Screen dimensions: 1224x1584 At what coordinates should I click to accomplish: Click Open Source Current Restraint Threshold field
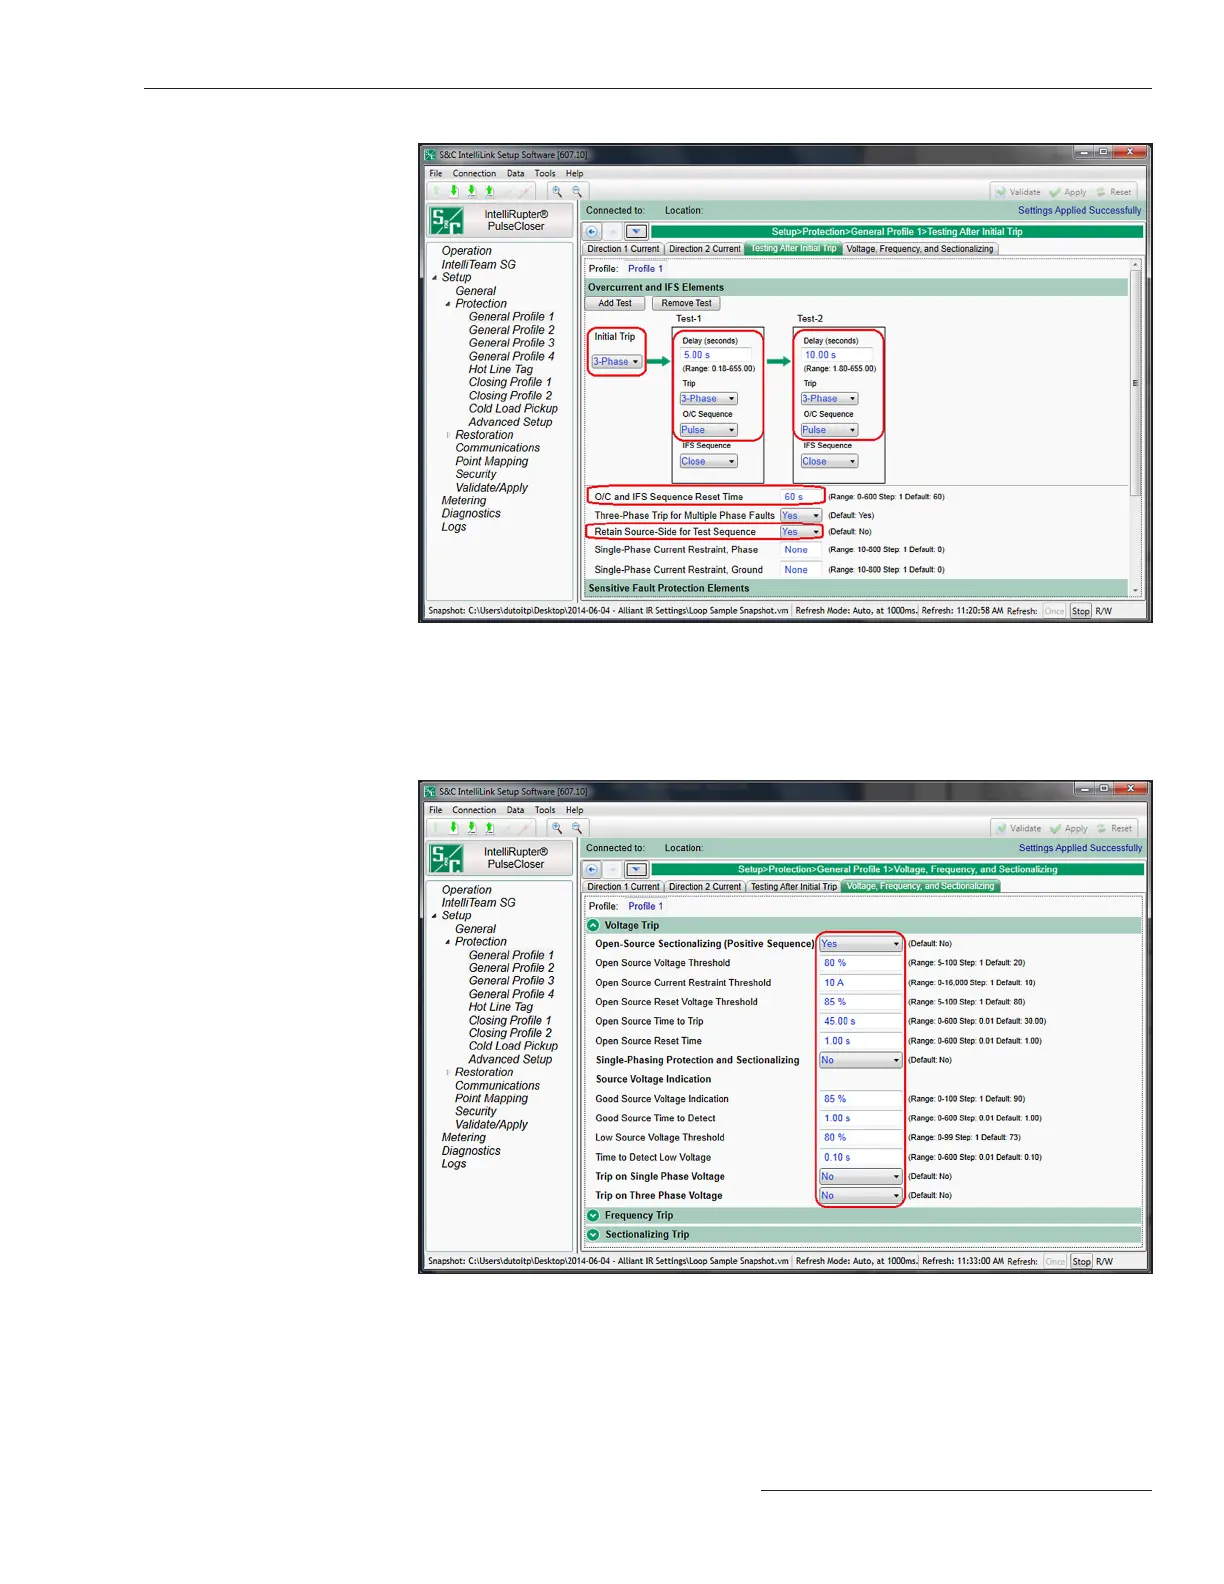860,983
